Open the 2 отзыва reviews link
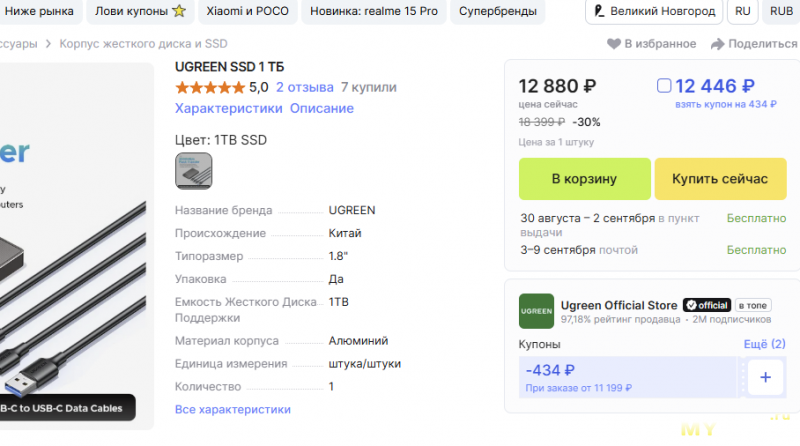Image resolution: width=800 pixels, height=446 pixels. click(x=305, y=87)
